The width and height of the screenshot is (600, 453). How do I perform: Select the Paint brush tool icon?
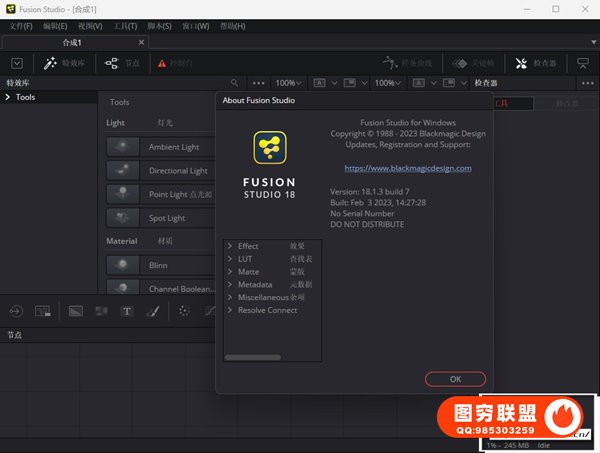[x=153, y=311]
